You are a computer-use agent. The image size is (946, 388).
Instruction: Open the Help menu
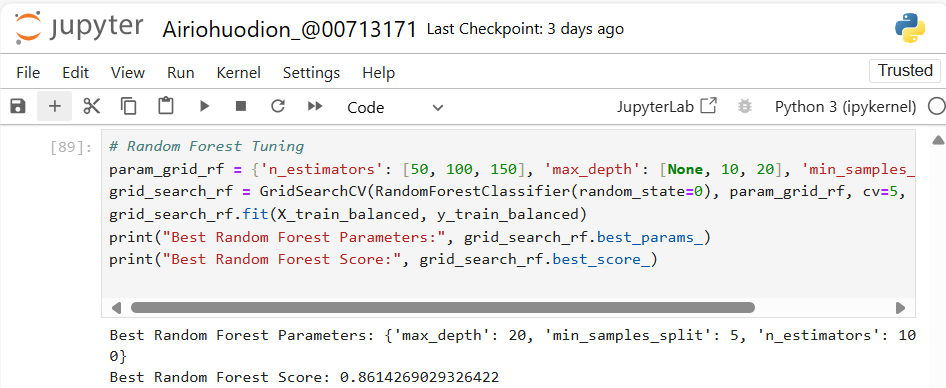378,73
